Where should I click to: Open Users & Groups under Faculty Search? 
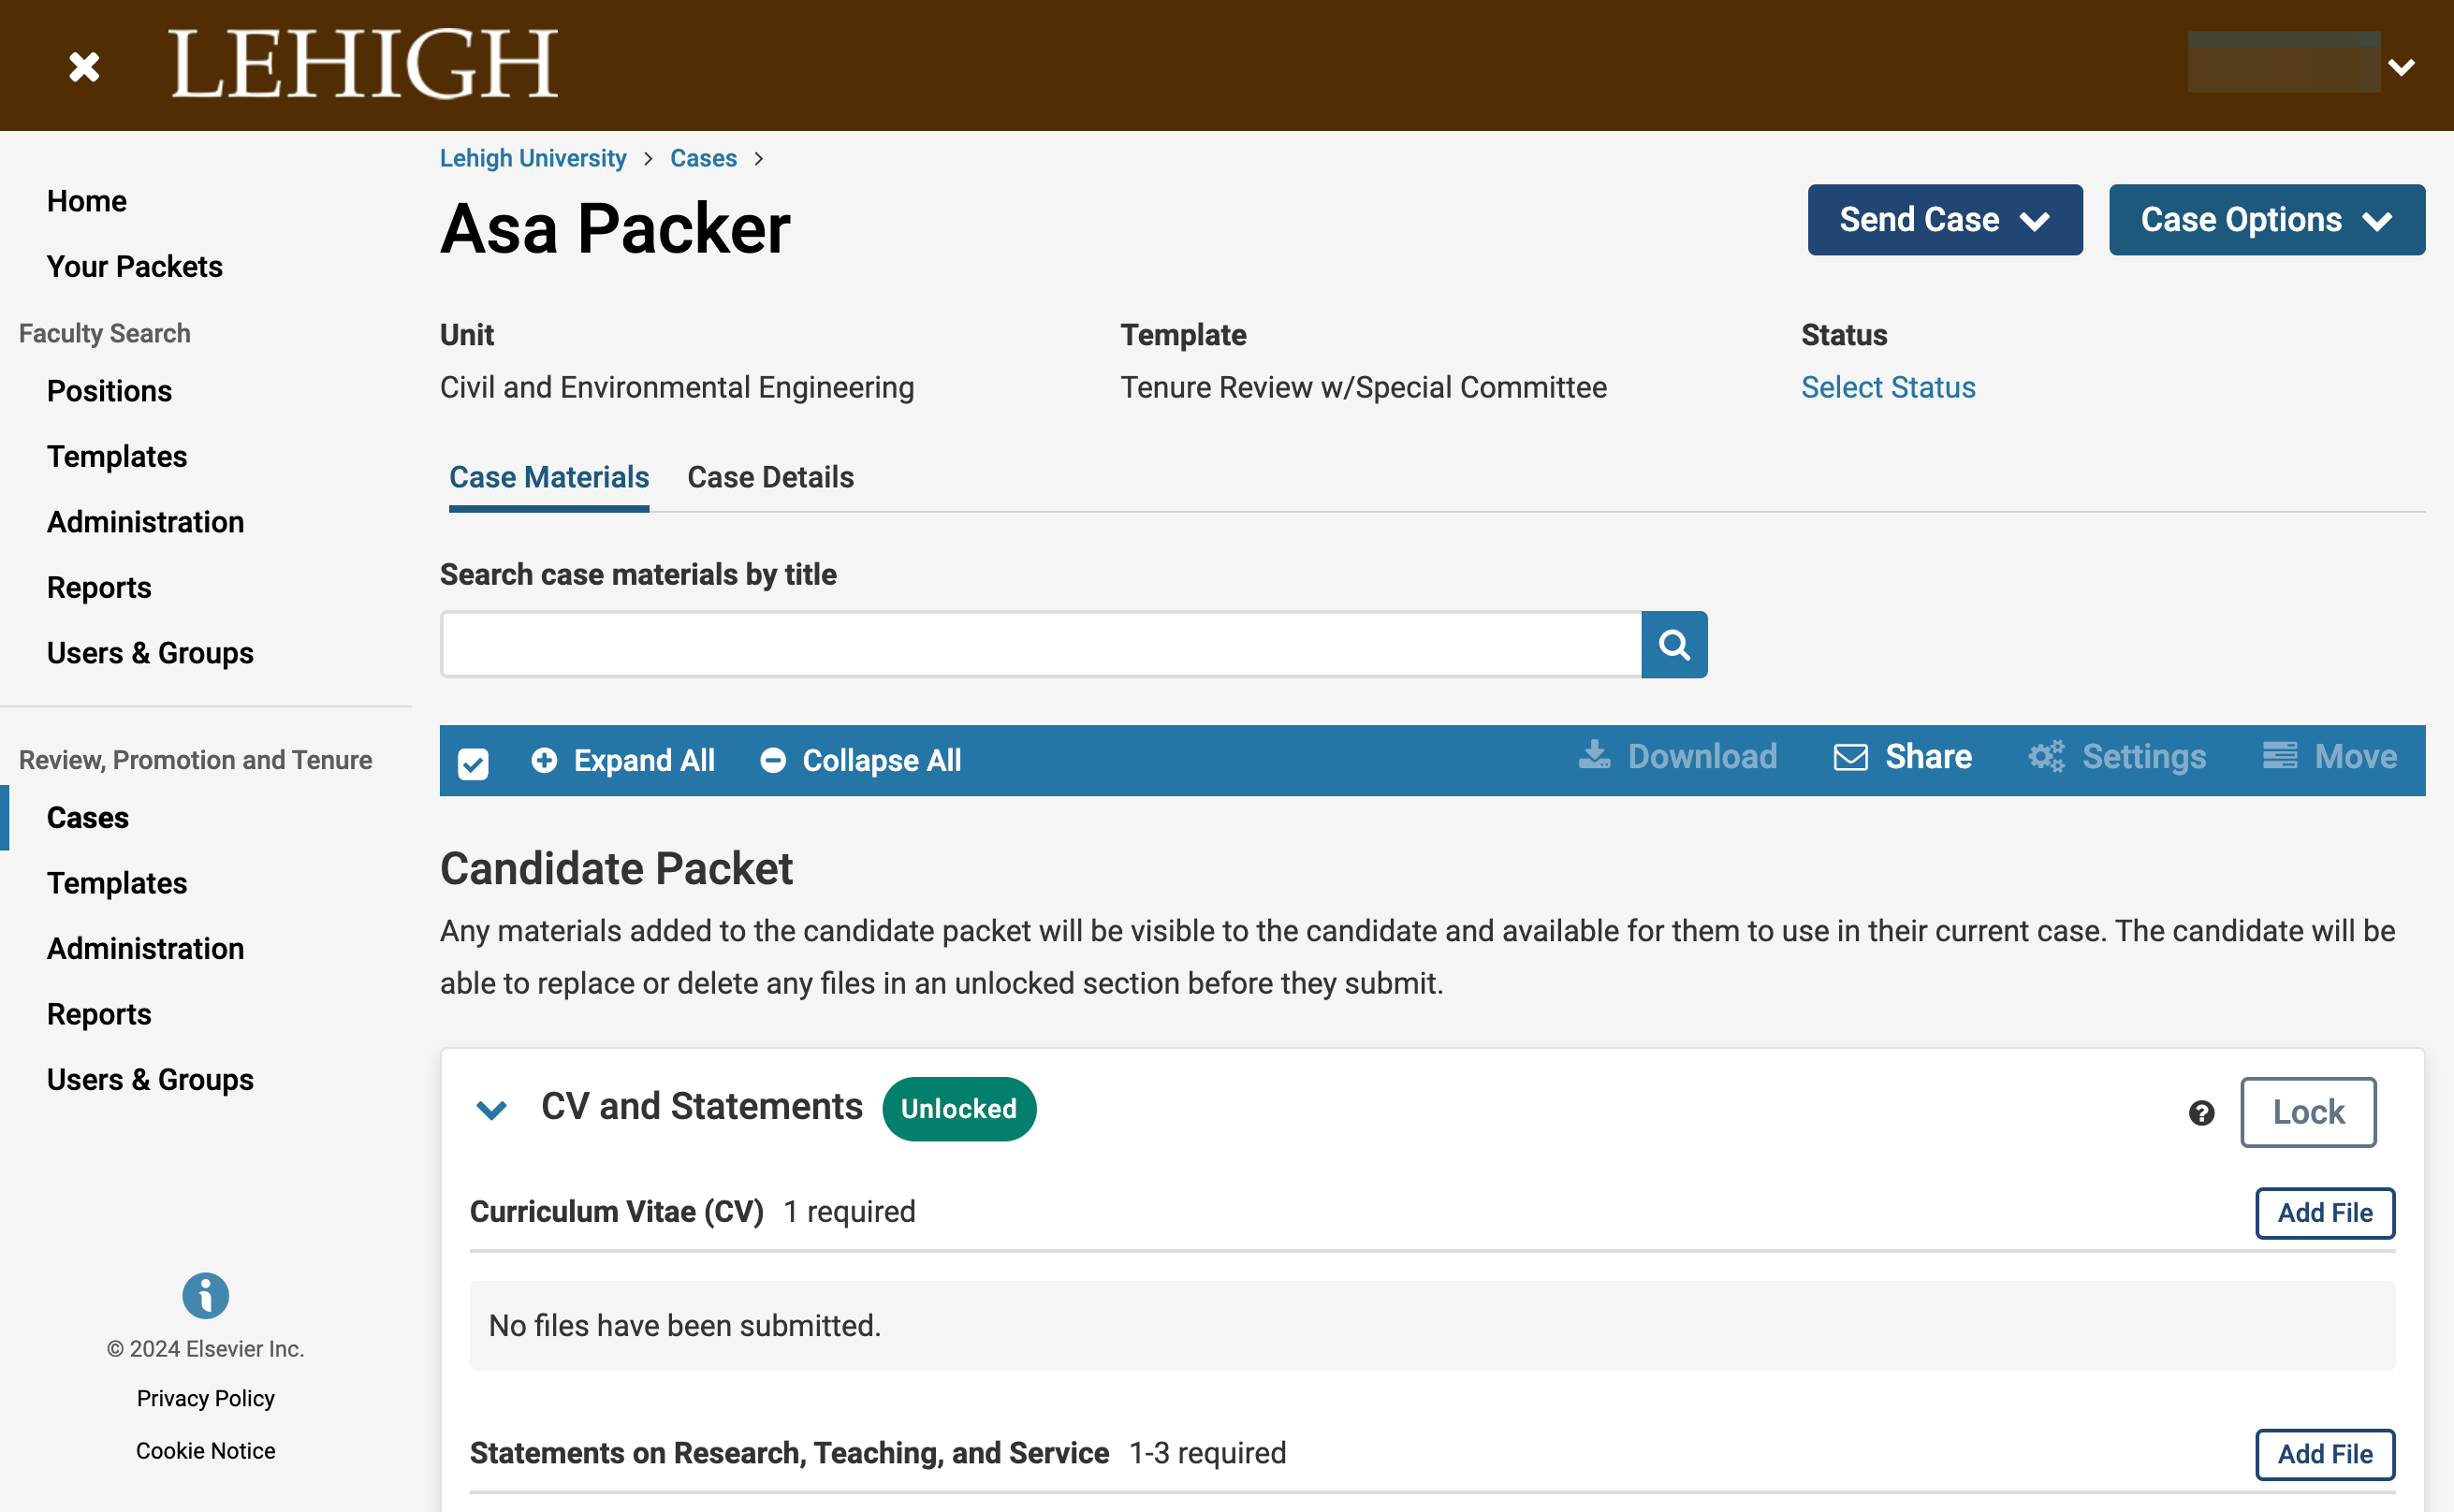[150, 653]
